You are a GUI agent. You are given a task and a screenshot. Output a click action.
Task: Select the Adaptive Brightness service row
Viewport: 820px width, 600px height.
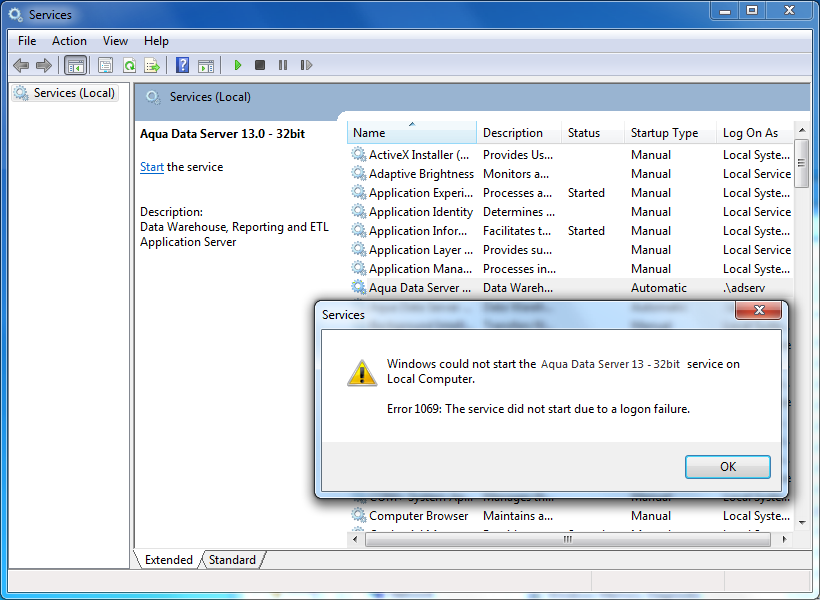coord(571,173)
